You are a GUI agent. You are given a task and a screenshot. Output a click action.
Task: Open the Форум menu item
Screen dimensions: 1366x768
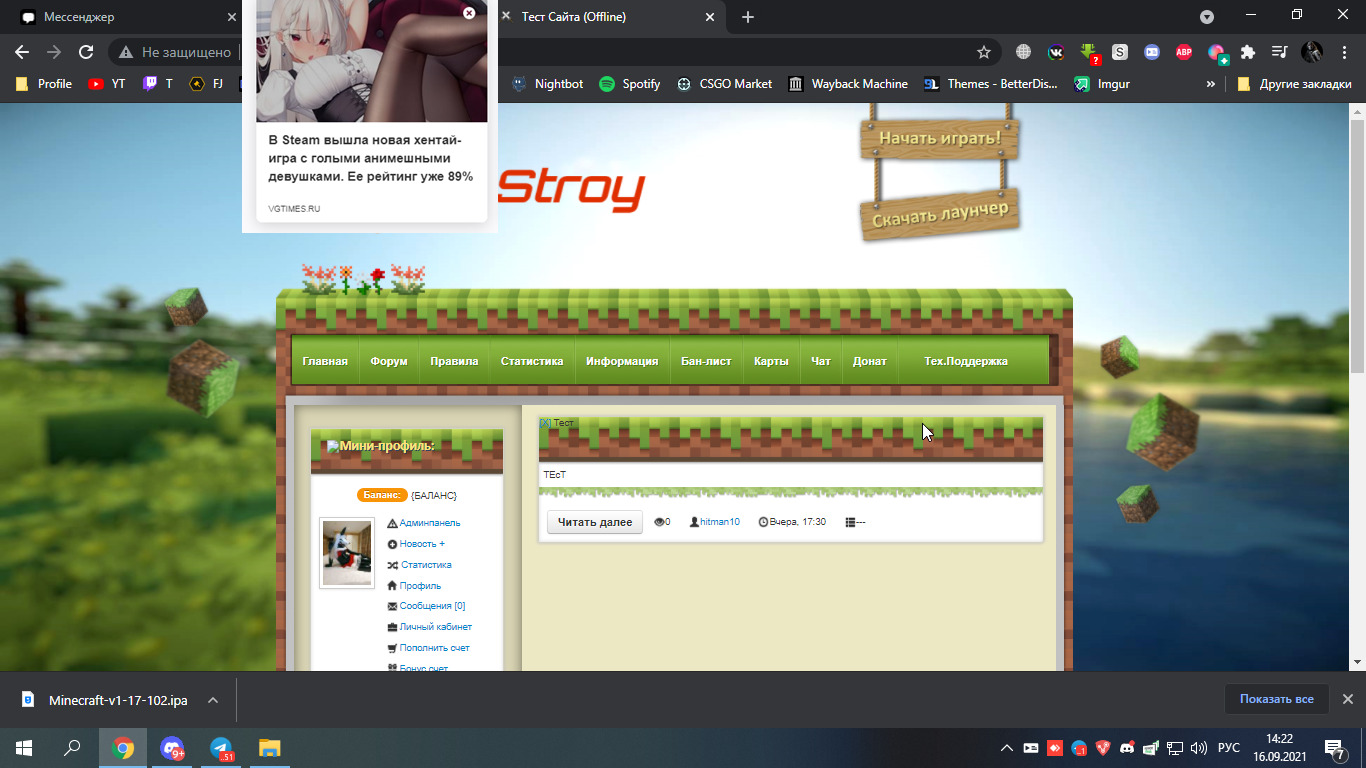[x=388, y=361]
